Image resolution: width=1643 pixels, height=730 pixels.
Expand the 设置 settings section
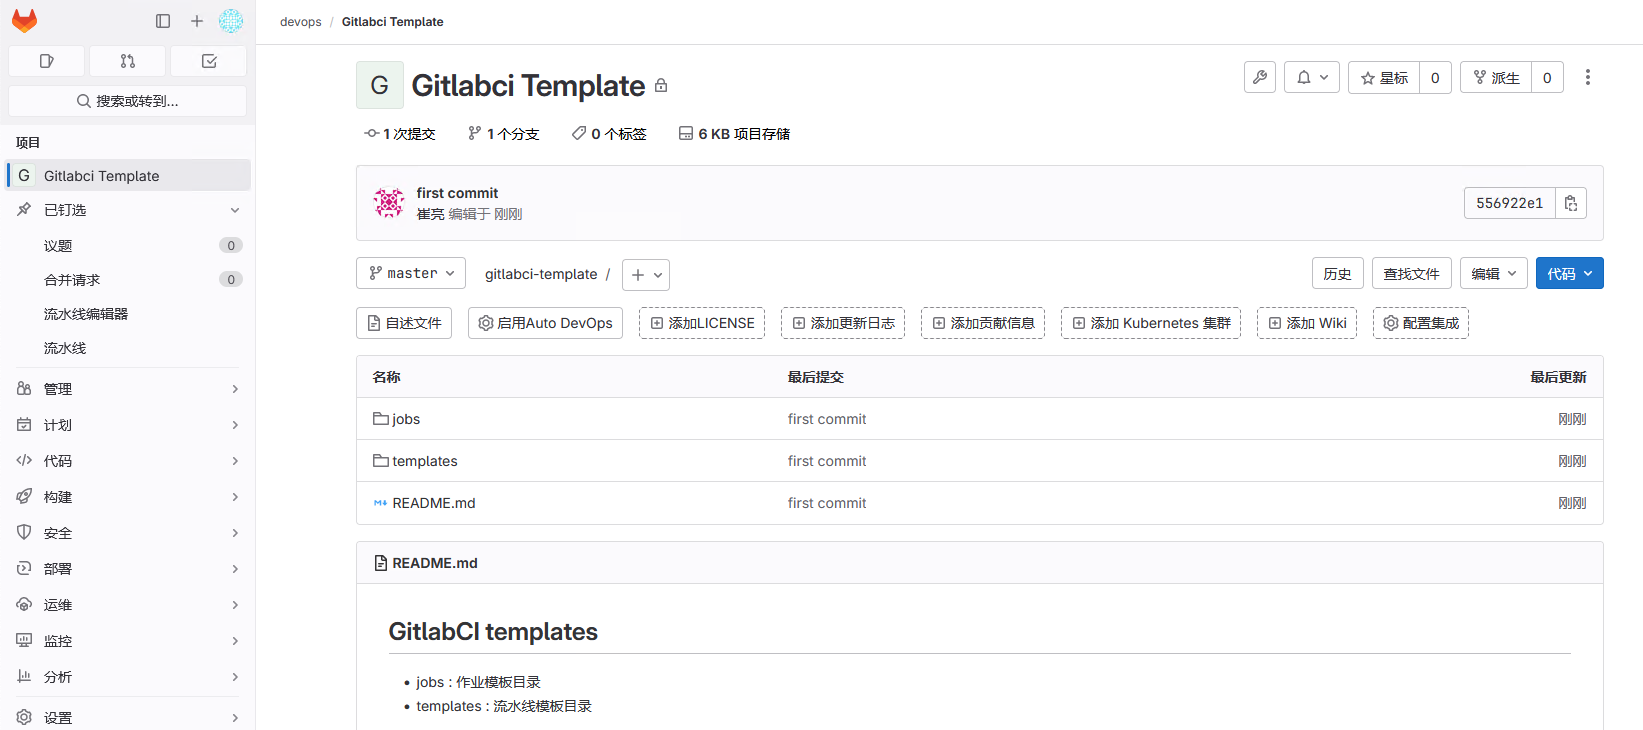click(128, 718)
